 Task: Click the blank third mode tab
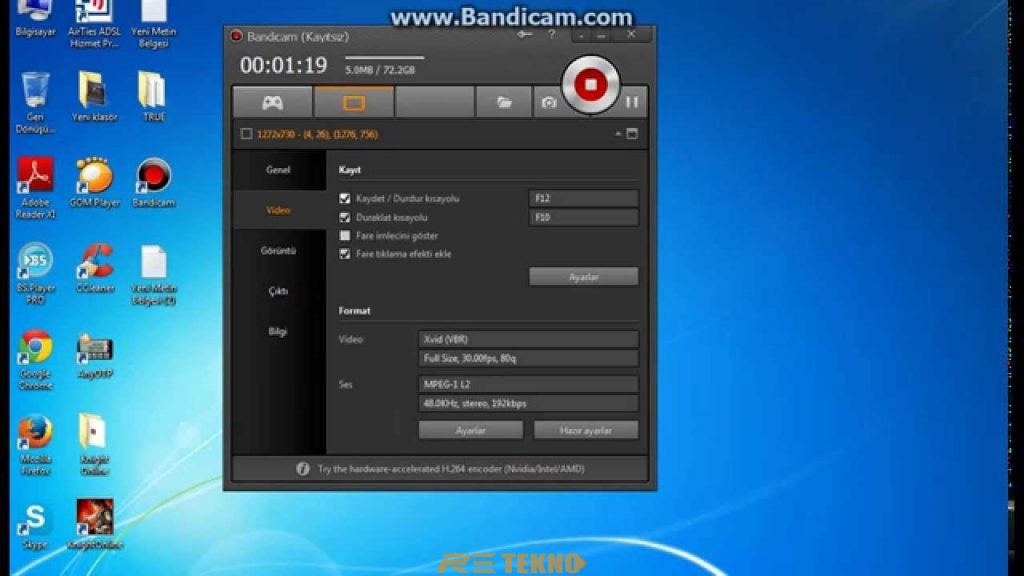434,103
